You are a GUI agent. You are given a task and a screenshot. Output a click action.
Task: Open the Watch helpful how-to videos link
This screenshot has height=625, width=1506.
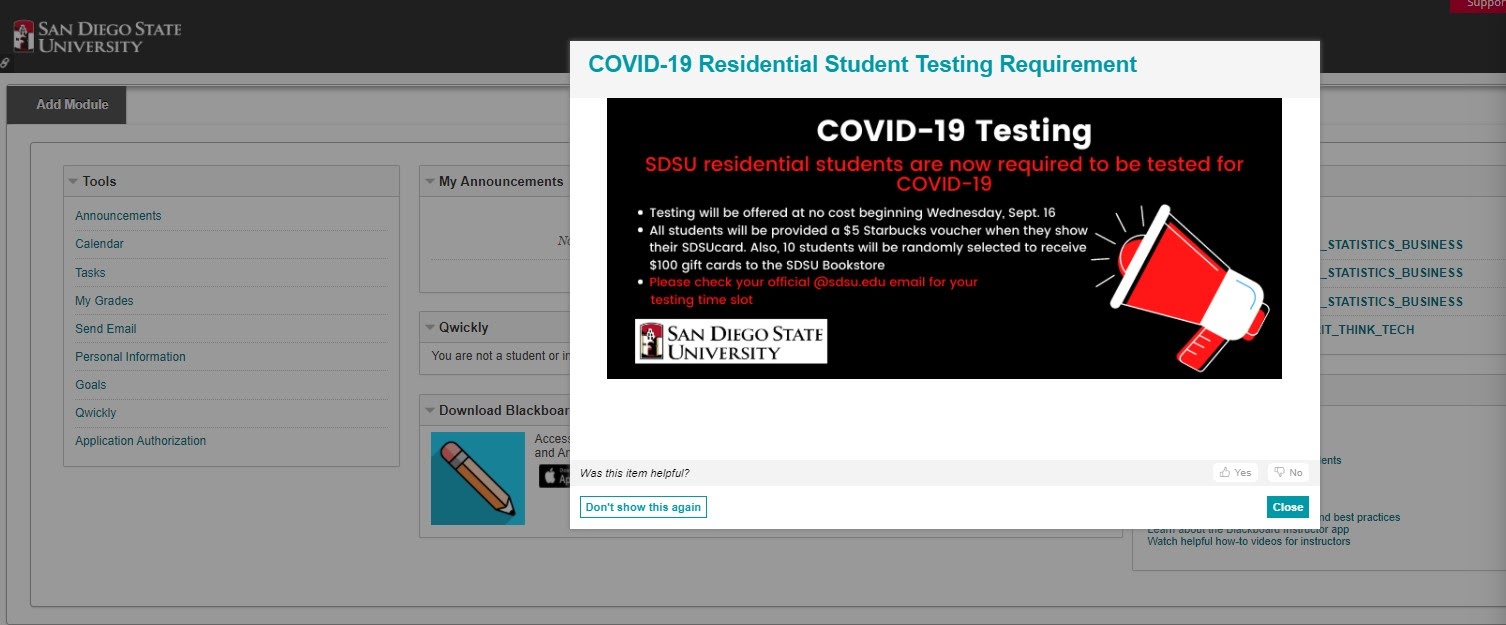1250,541
